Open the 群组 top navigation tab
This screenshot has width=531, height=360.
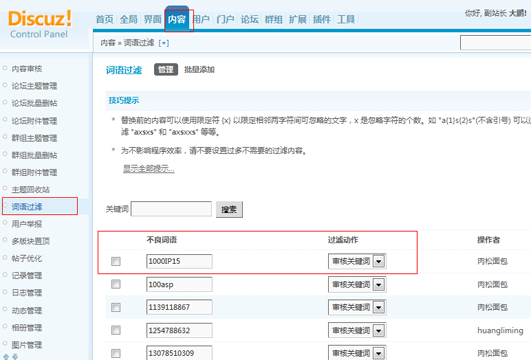(x=274, y=19)
